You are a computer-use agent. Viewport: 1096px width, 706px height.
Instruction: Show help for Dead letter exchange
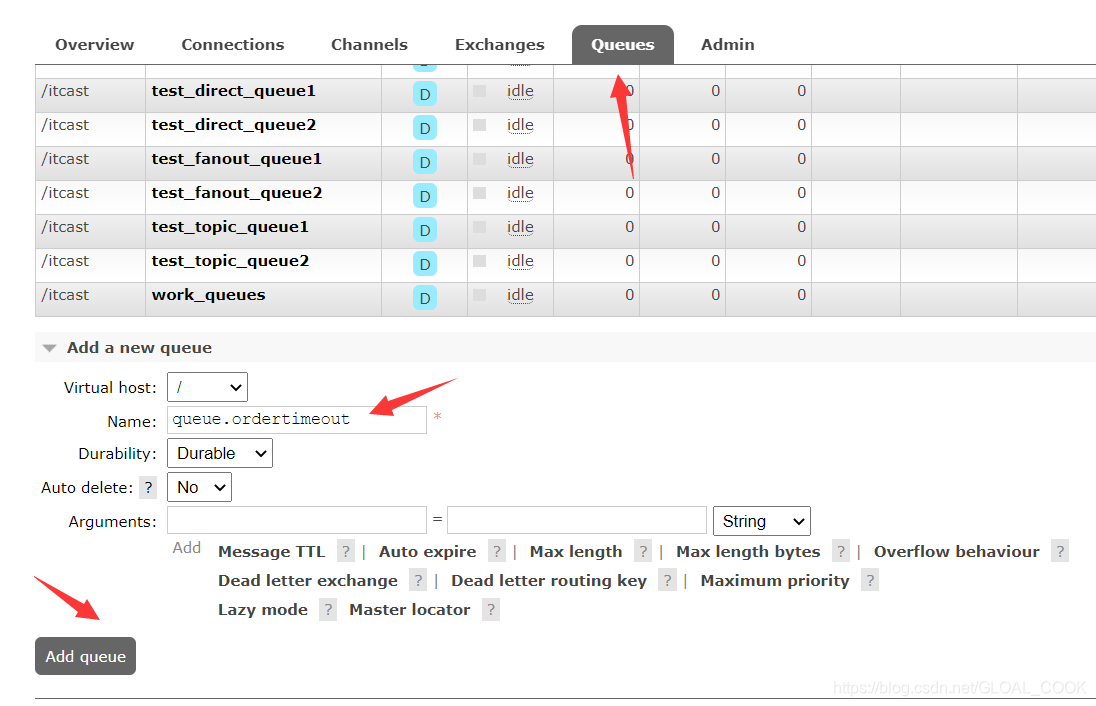tap(417, 580)
